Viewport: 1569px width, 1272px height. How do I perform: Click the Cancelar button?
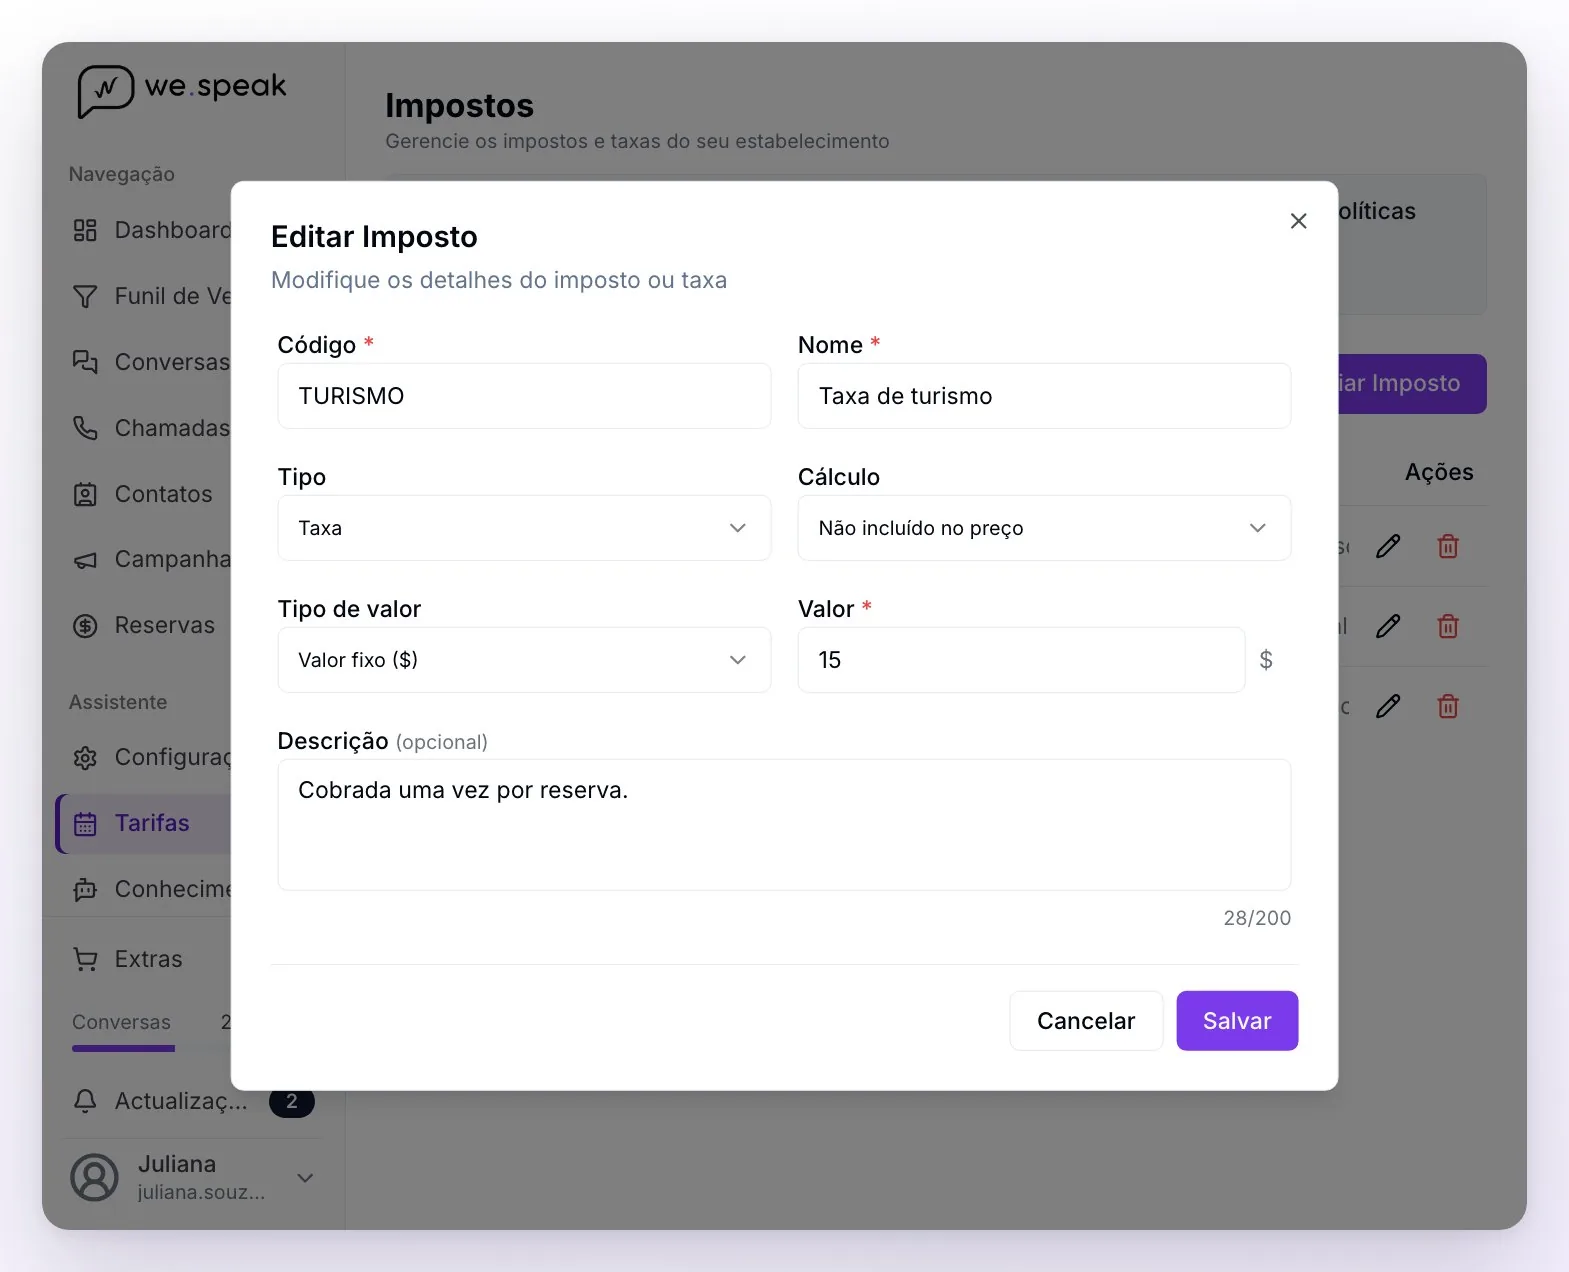(x=1086, y=1021)
